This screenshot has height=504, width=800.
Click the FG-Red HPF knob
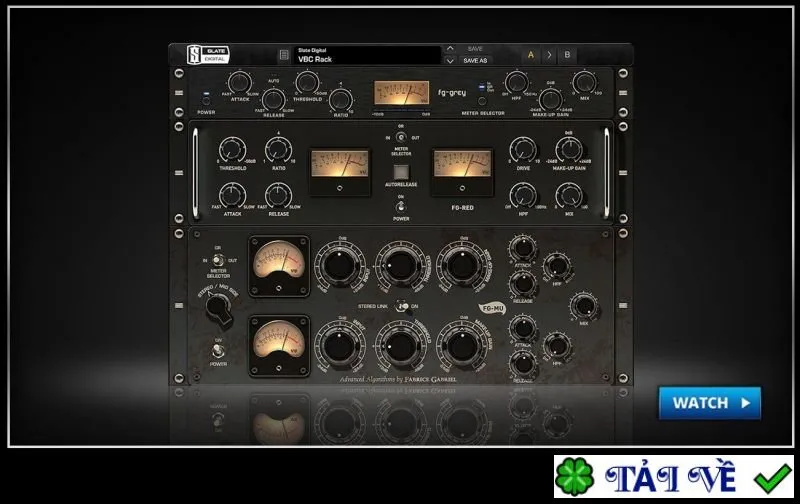pyautogui.click(x=523, y=196)
